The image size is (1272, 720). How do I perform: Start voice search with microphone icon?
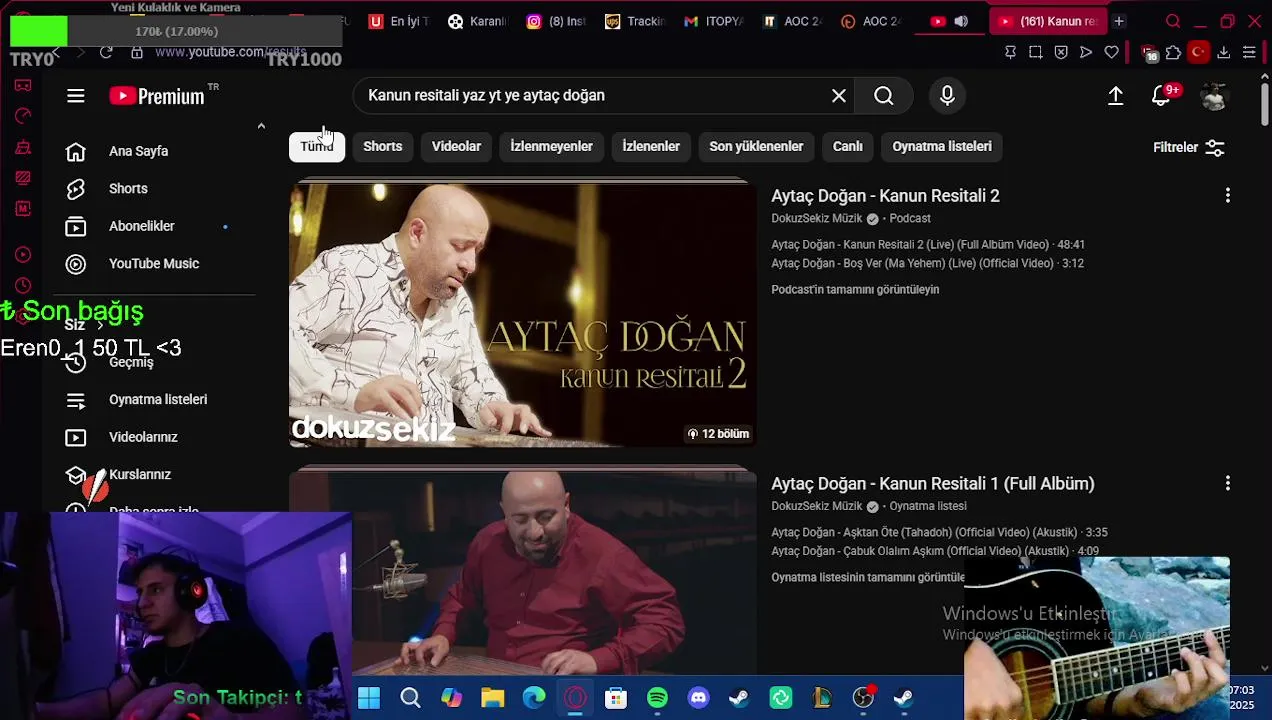pyautogui.click(x=947, y=96)
